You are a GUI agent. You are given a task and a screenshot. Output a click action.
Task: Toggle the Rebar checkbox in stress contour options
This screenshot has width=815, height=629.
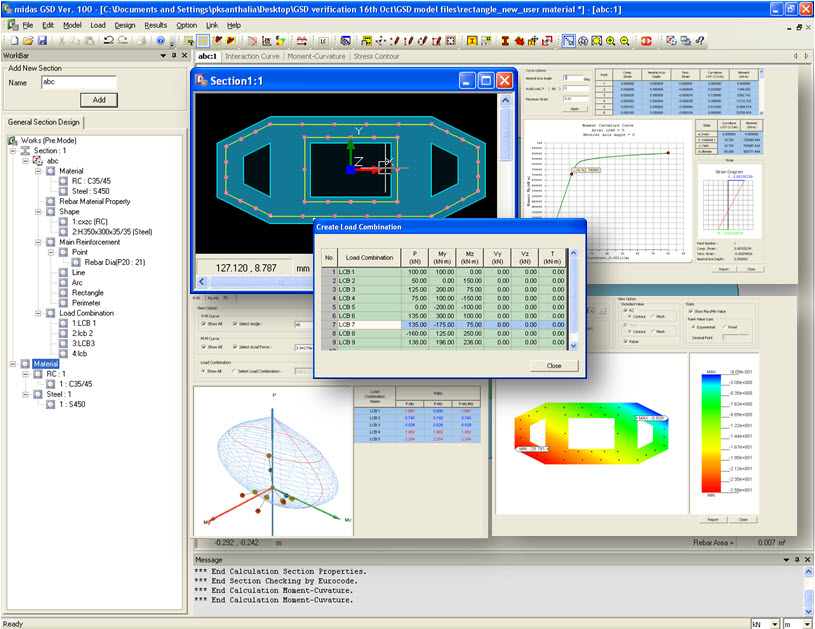626,342
